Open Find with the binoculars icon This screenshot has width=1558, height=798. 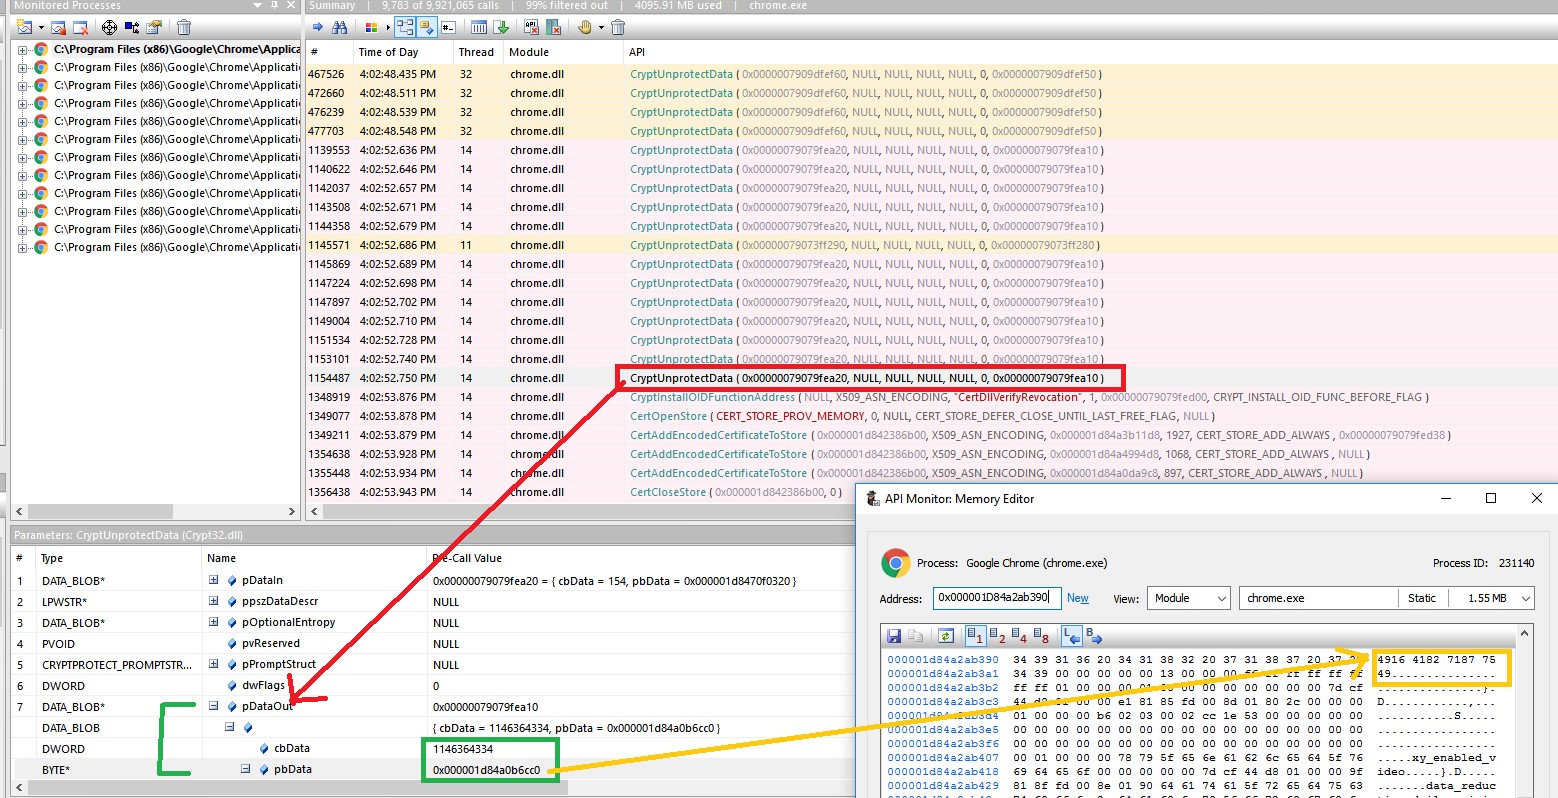340,27
